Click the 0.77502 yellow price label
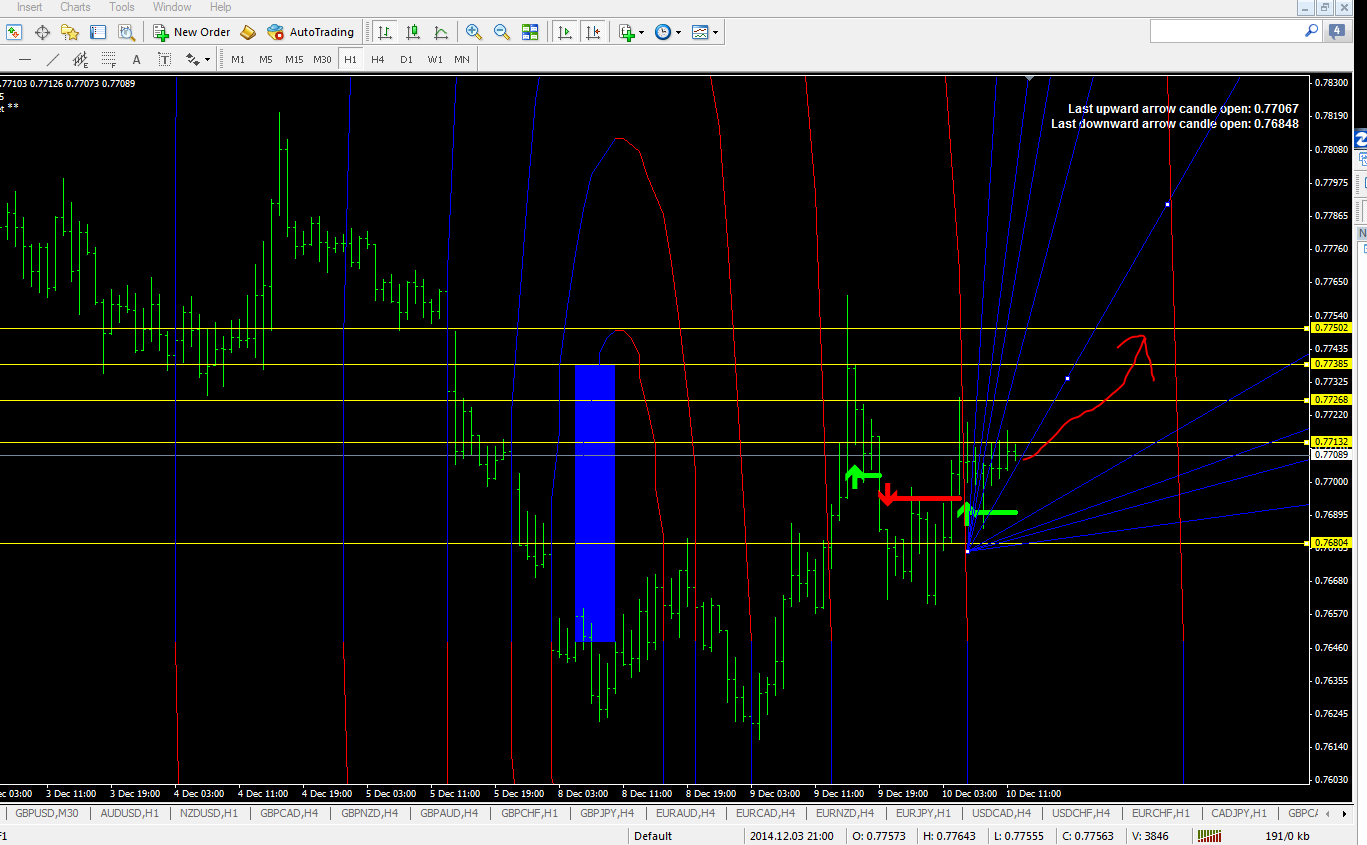This screenshot has height=845, width=1367. pyautogui.click(x=1332, y=328)
